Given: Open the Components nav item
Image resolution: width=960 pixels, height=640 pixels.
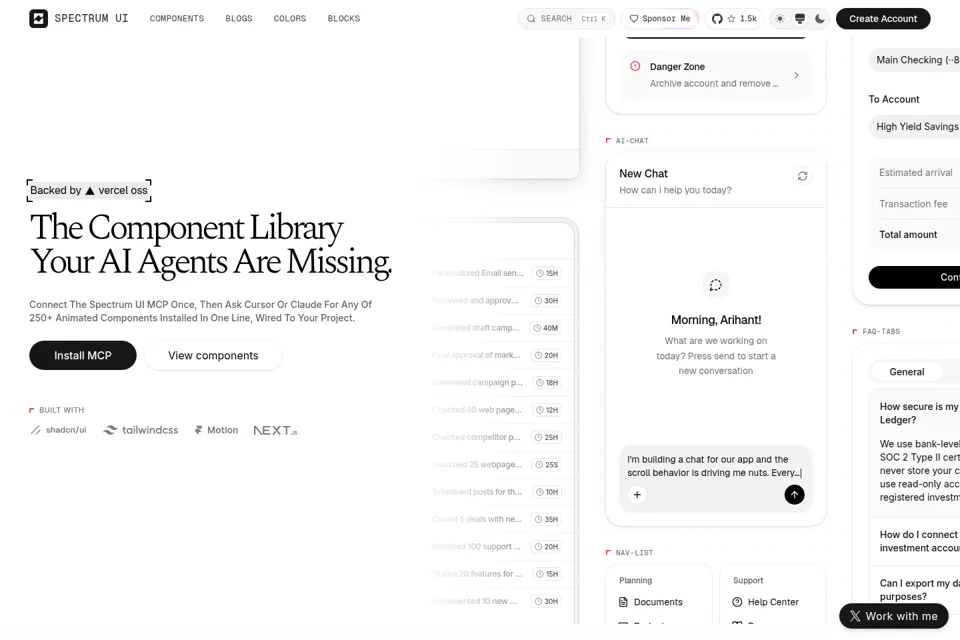Looking at the screenshot, I should [177, 18].
